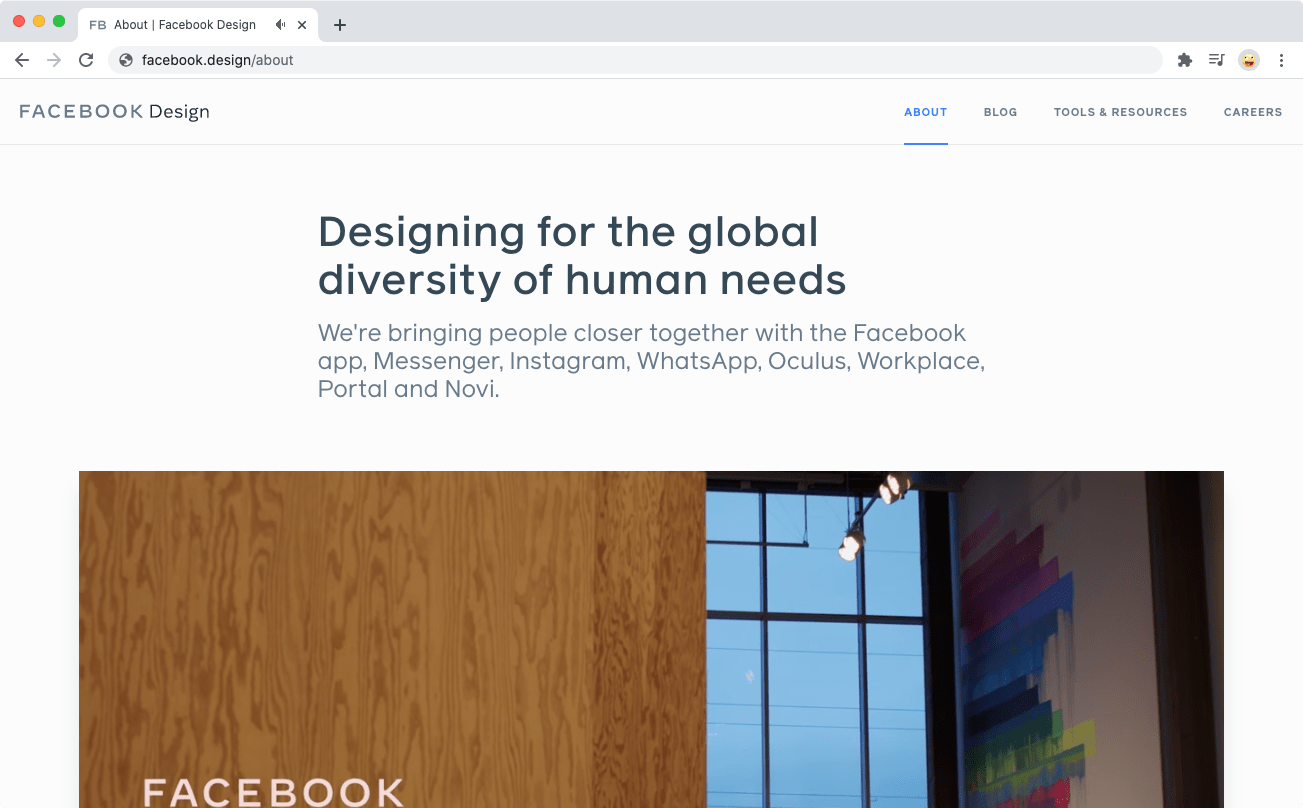Click the FACEBOOK Design logo
The width and height of the screenshot is (1303, 808).
114,111
